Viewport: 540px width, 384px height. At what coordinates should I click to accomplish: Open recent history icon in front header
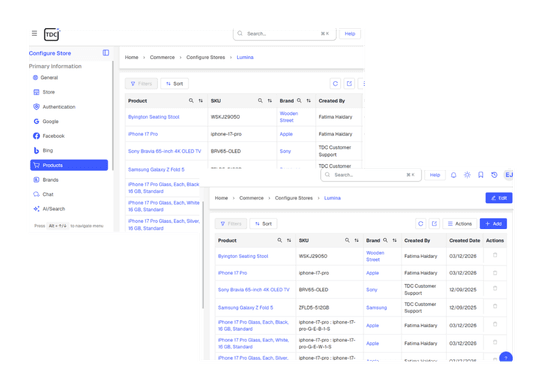pyautogui.click(x=494, y=175)
